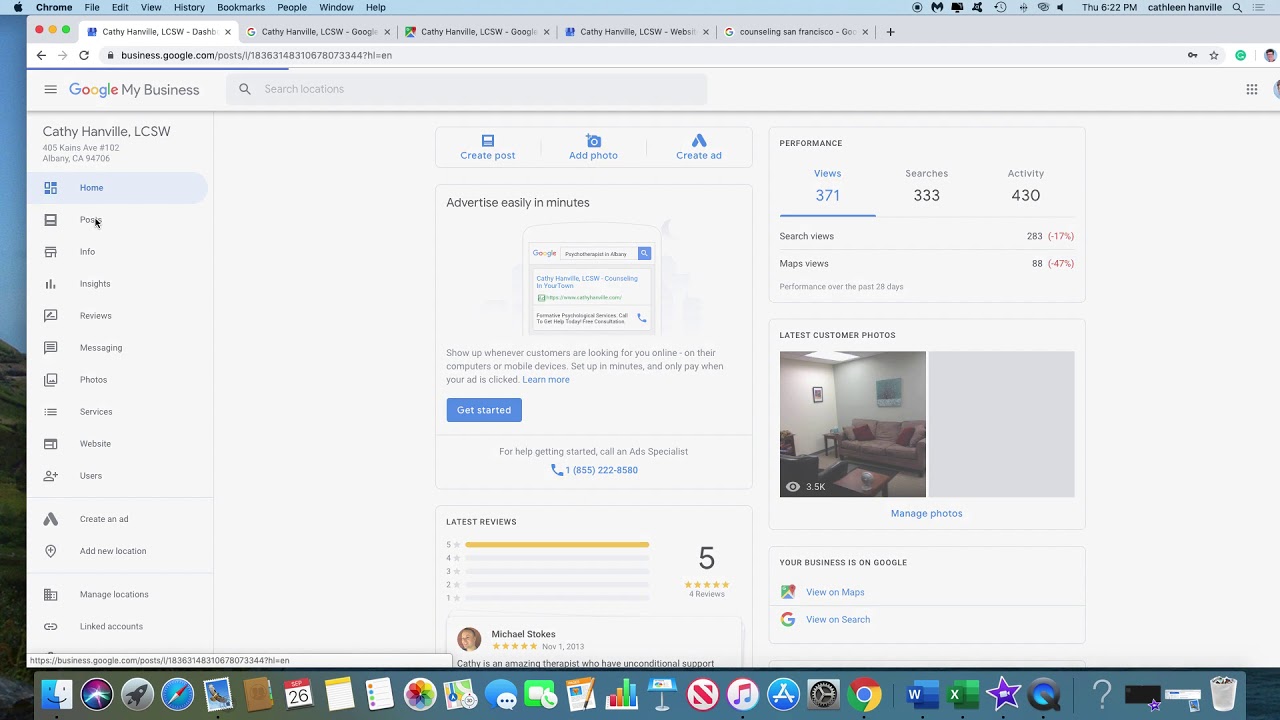The height and width of the screenshot is (720, 1280).
Task: Click the Add photo camera icon
Action: (x=593, y=141)
